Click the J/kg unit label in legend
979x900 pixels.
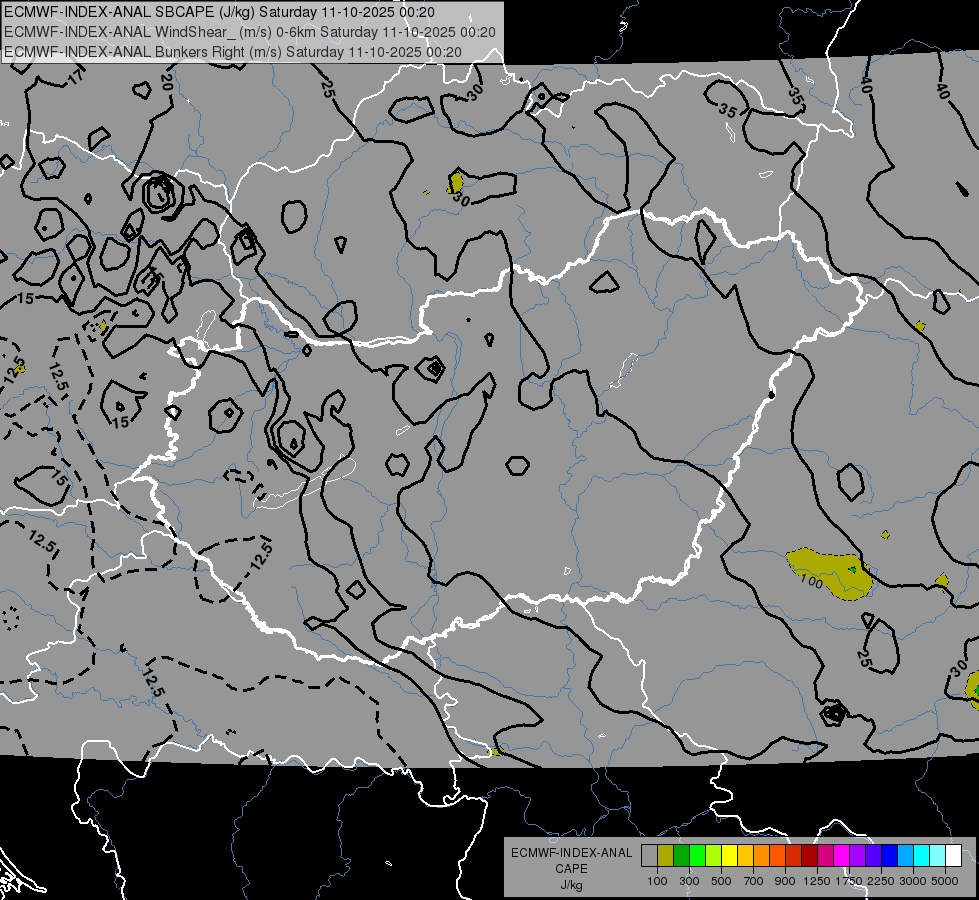pos(571,885)
